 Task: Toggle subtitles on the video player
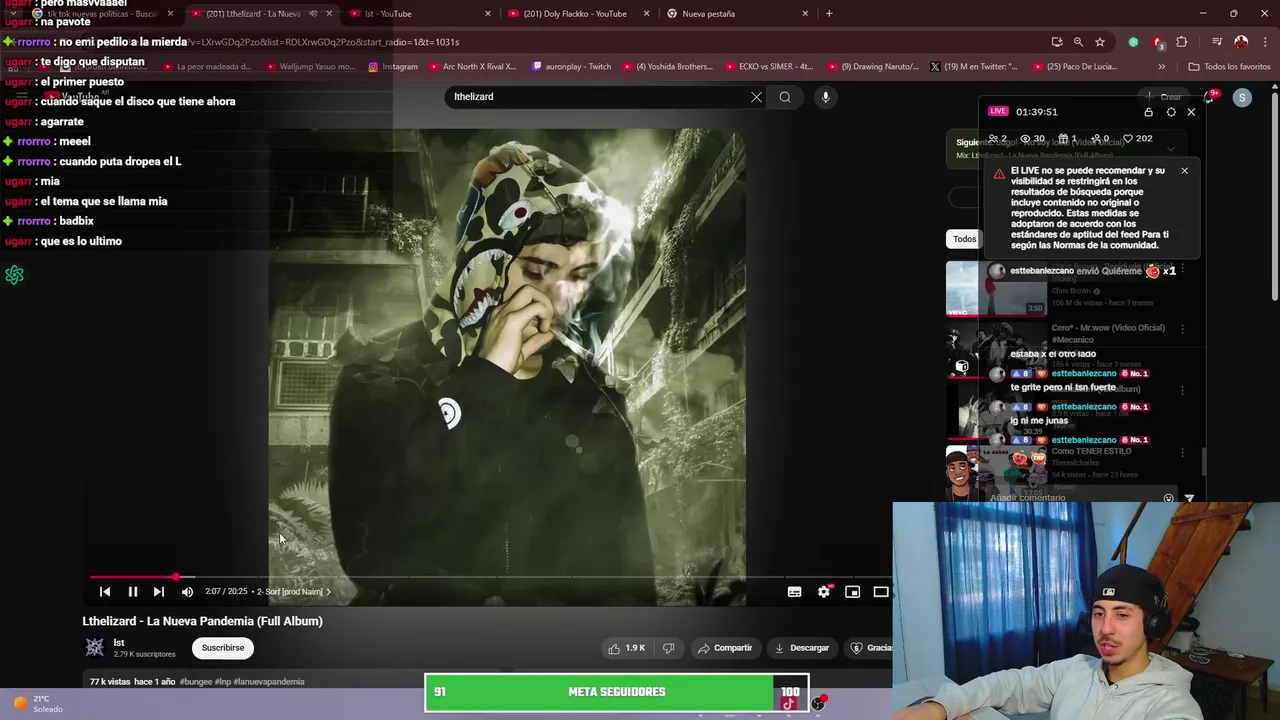794,592
